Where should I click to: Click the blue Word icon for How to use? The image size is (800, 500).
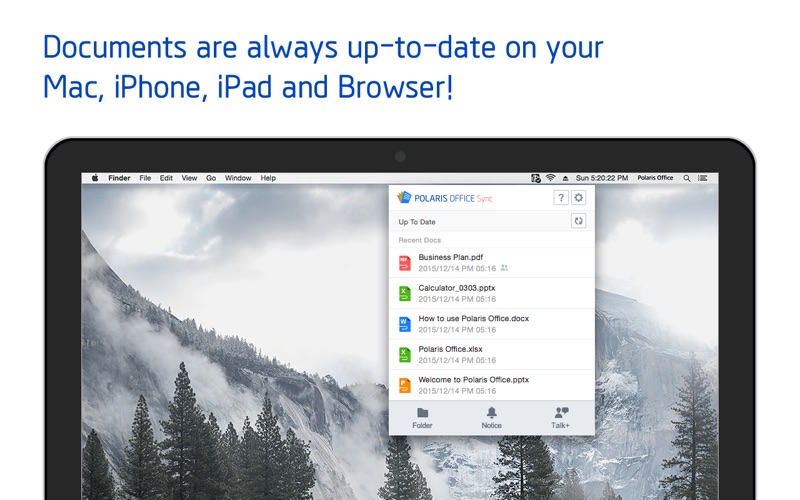tap(405, 324)
